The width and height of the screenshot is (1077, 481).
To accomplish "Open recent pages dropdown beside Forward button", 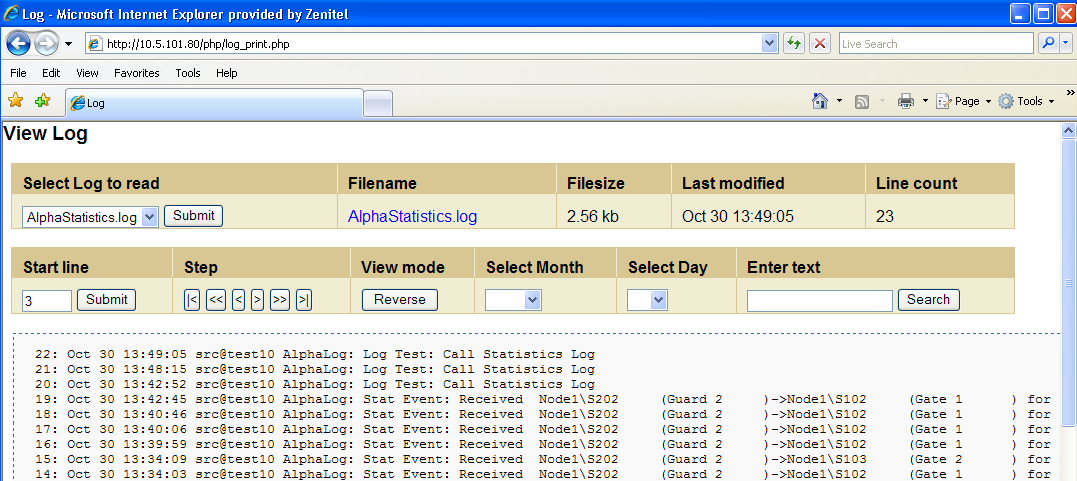I will point(68,45).
